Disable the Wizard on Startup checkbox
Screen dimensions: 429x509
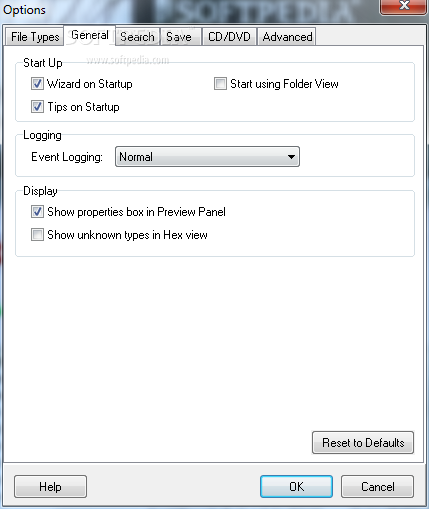[37, 84]
